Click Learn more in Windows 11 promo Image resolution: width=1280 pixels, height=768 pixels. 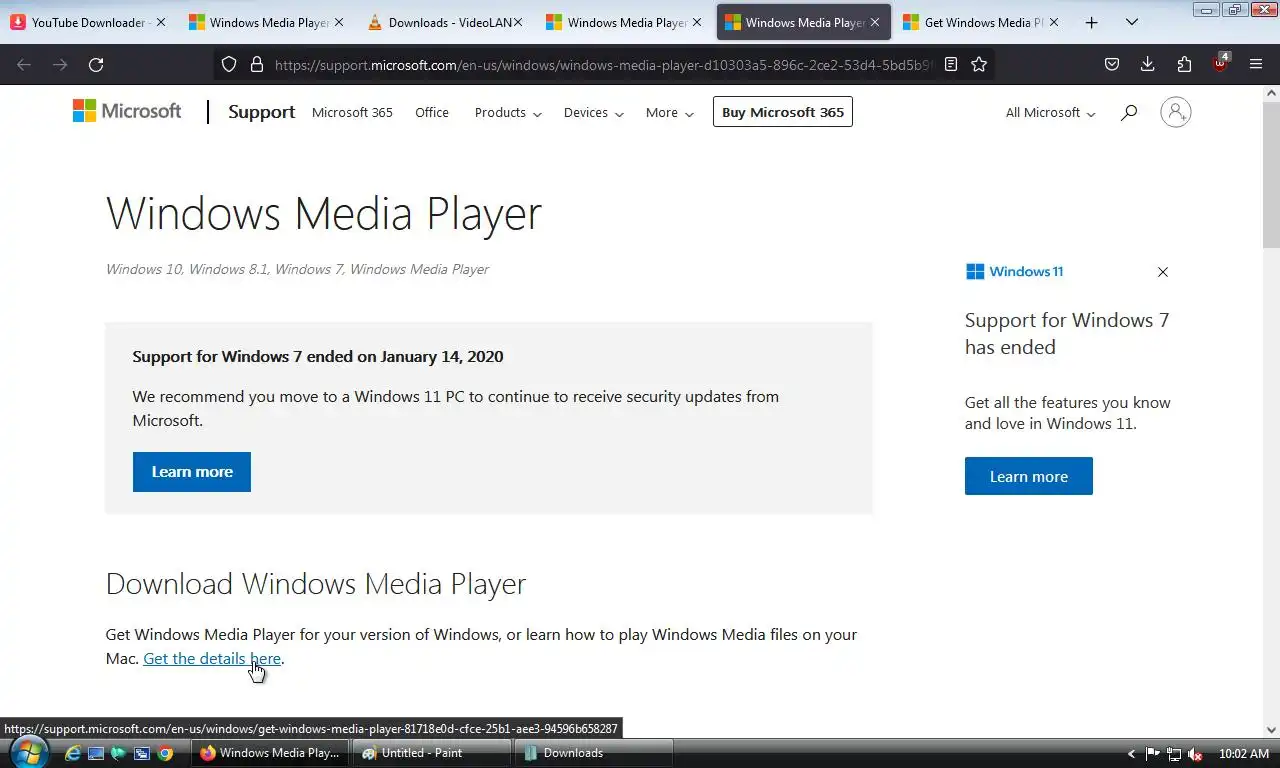1029,476
